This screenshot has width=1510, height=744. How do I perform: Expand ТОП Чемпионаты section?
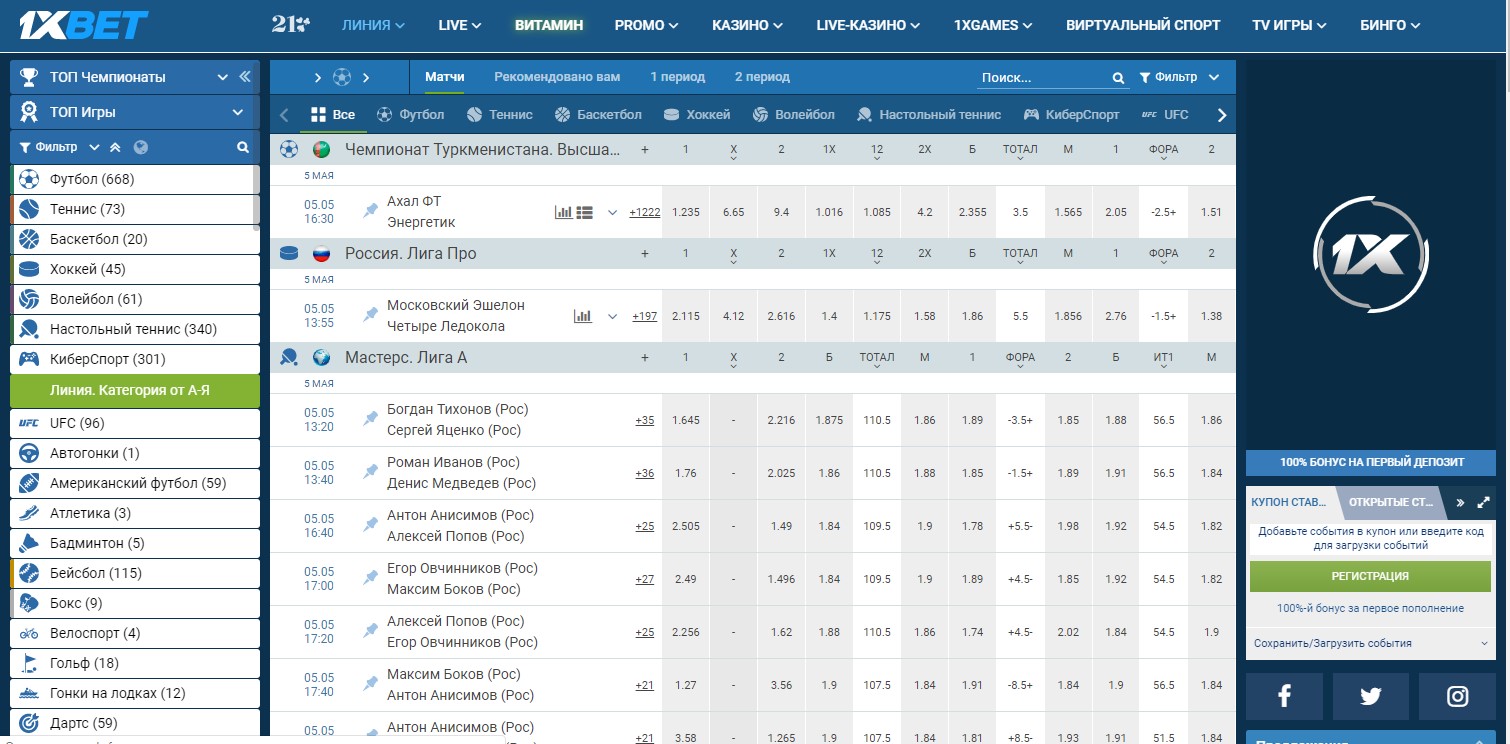[222, 77]
